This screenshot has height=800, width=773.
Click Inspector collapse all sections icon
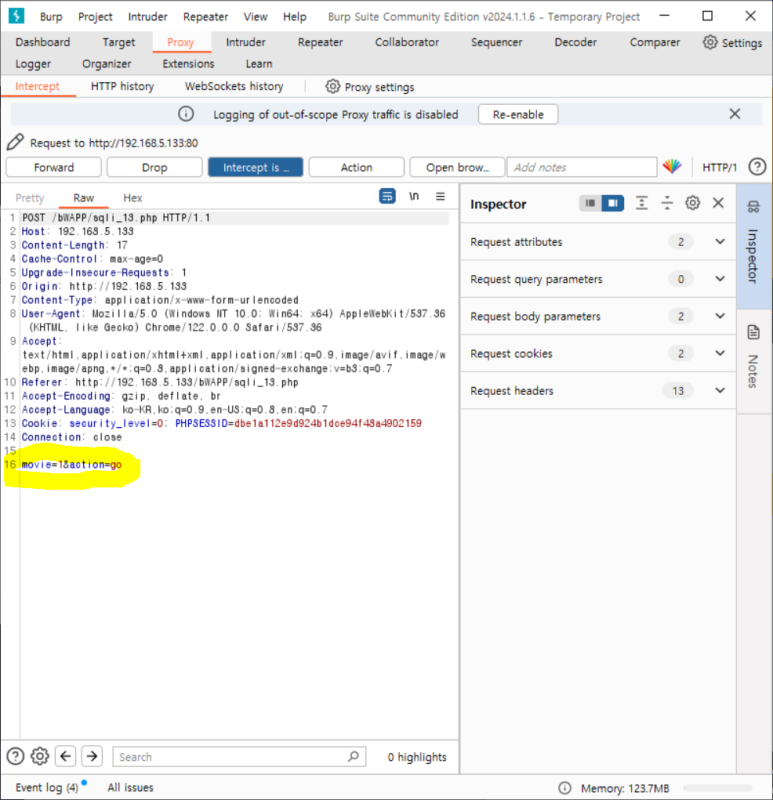[x=667, y=203]
